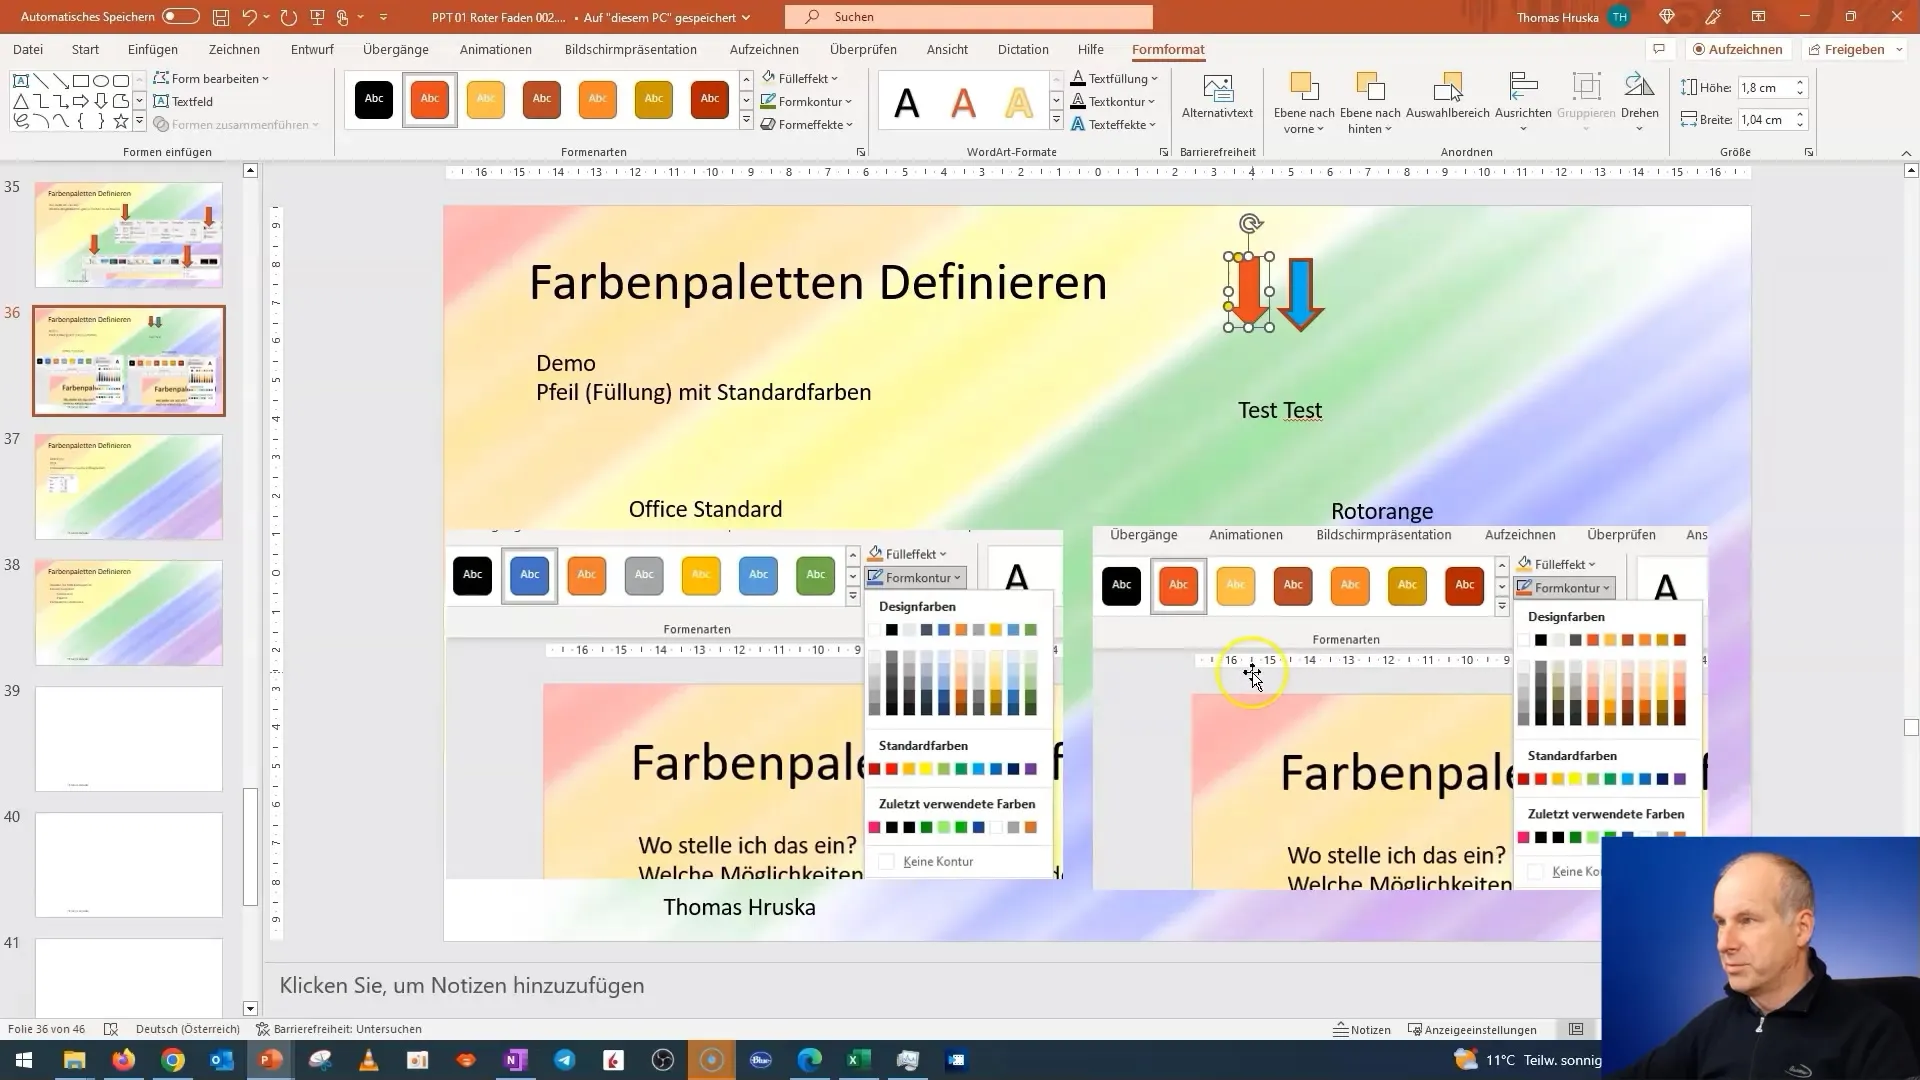Click the Aufzeichnen button at top right
1920x1080 pixels.
click(x=1738, y=49)
